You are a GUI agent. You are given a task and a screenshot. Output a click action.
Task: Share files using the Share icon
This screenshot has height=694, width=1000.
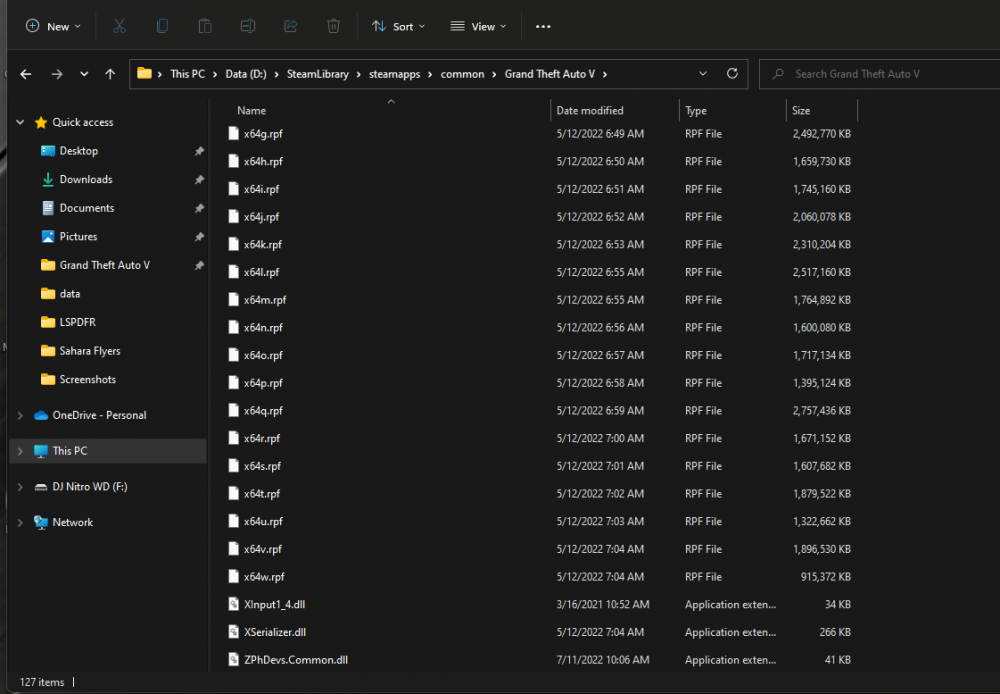[x=290, y=26]
